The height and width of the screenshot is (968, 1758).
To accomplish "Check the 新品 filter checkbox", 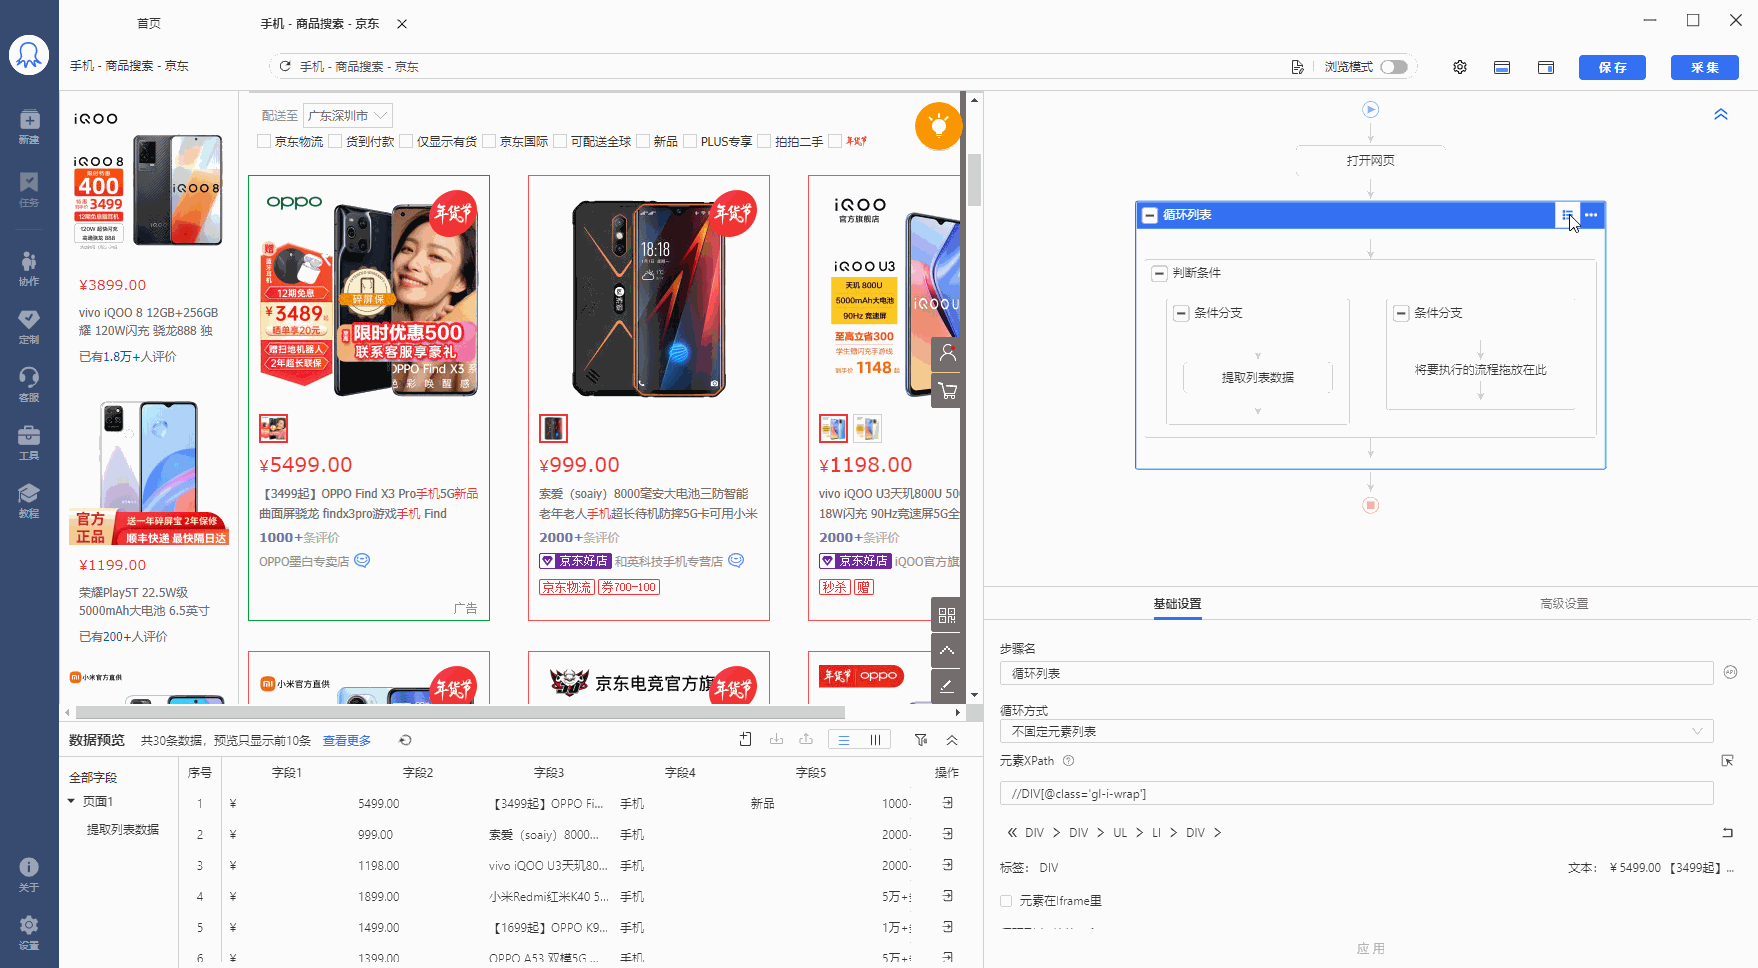I will point(643,142).
